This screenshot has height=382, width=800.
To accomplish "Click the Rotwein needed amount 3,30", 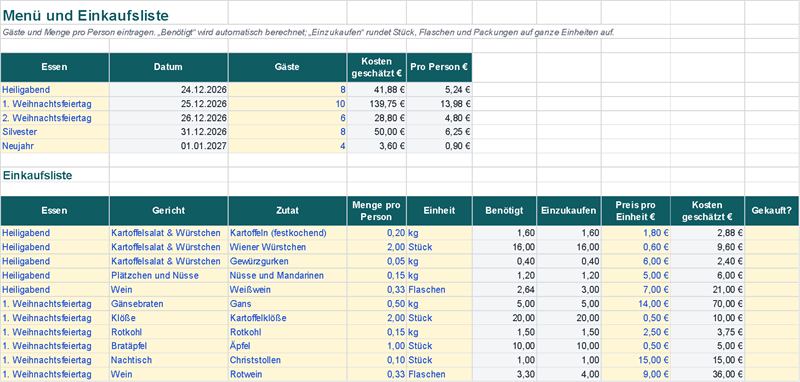I will coord(504,374).
